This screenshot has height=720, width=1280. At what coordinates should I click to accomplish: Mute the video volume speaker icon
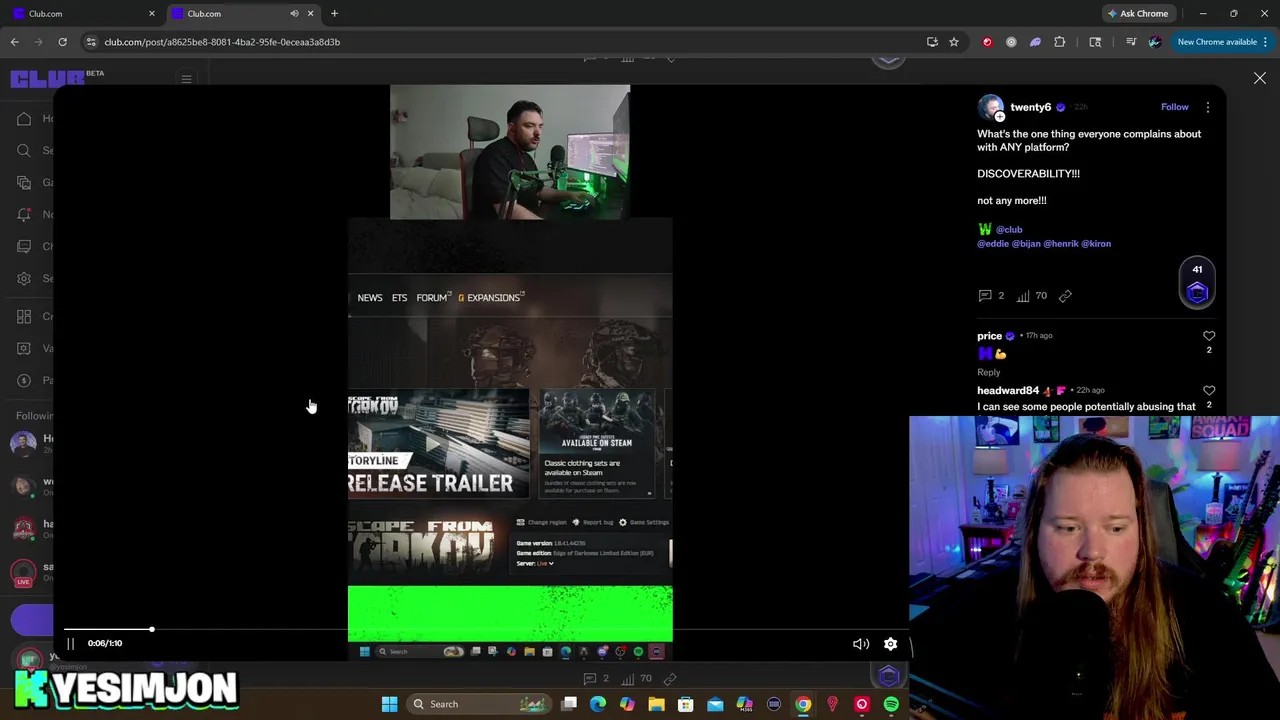(860, 644)
